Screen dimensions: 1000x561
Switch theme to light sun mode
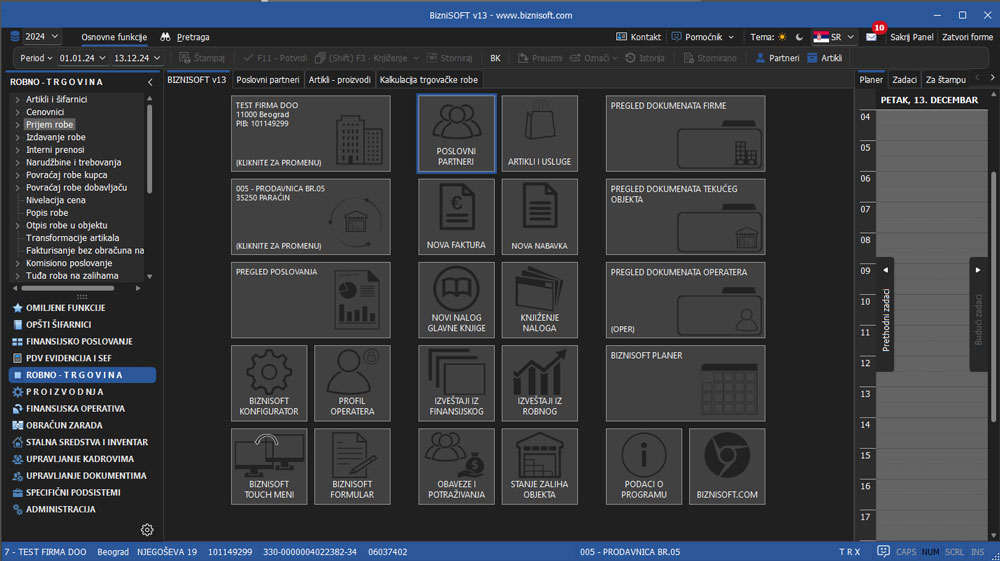[782, 37]
